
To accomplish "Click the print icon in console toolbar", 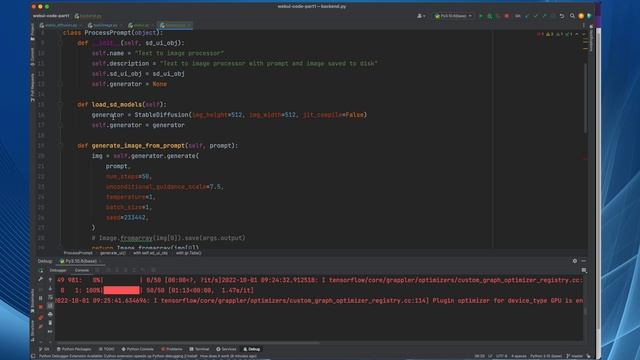I will pyautogui.click(x=50, y=314).
